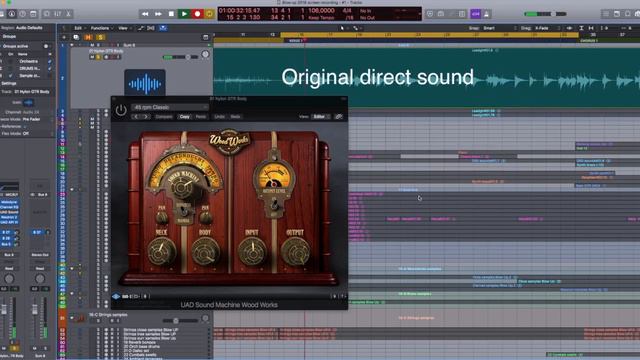Click the Rewind transport button

click(x=145, y=14)
